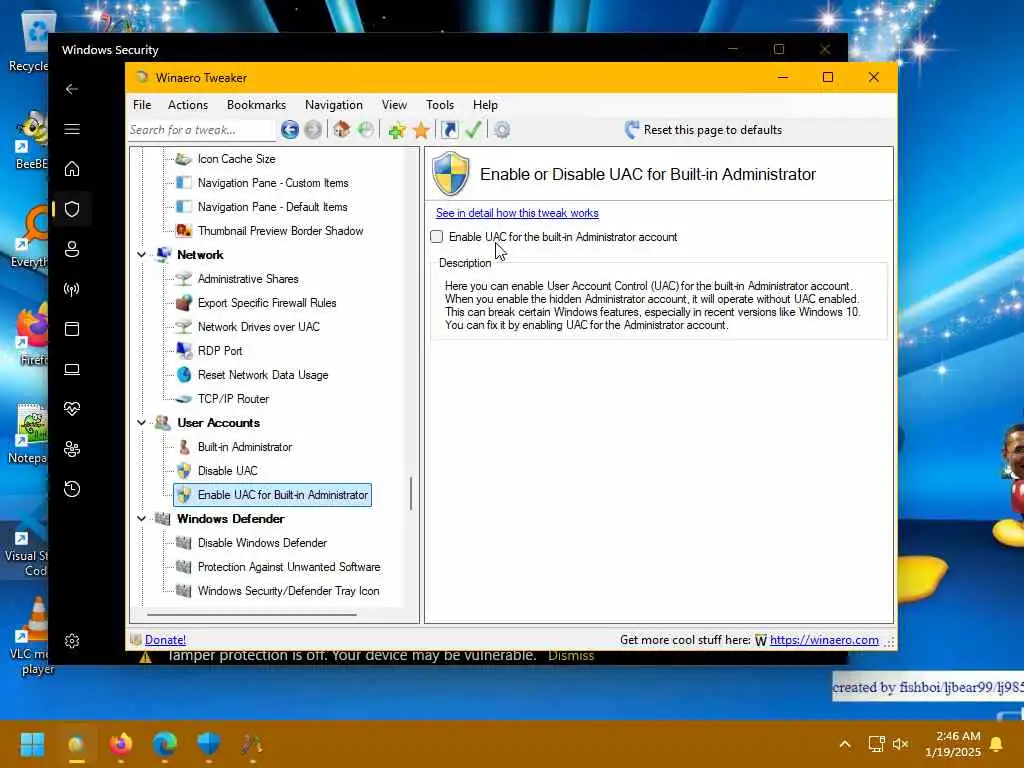
Task: Open Windows Security settings gear icon
Action: click(72, 641)
